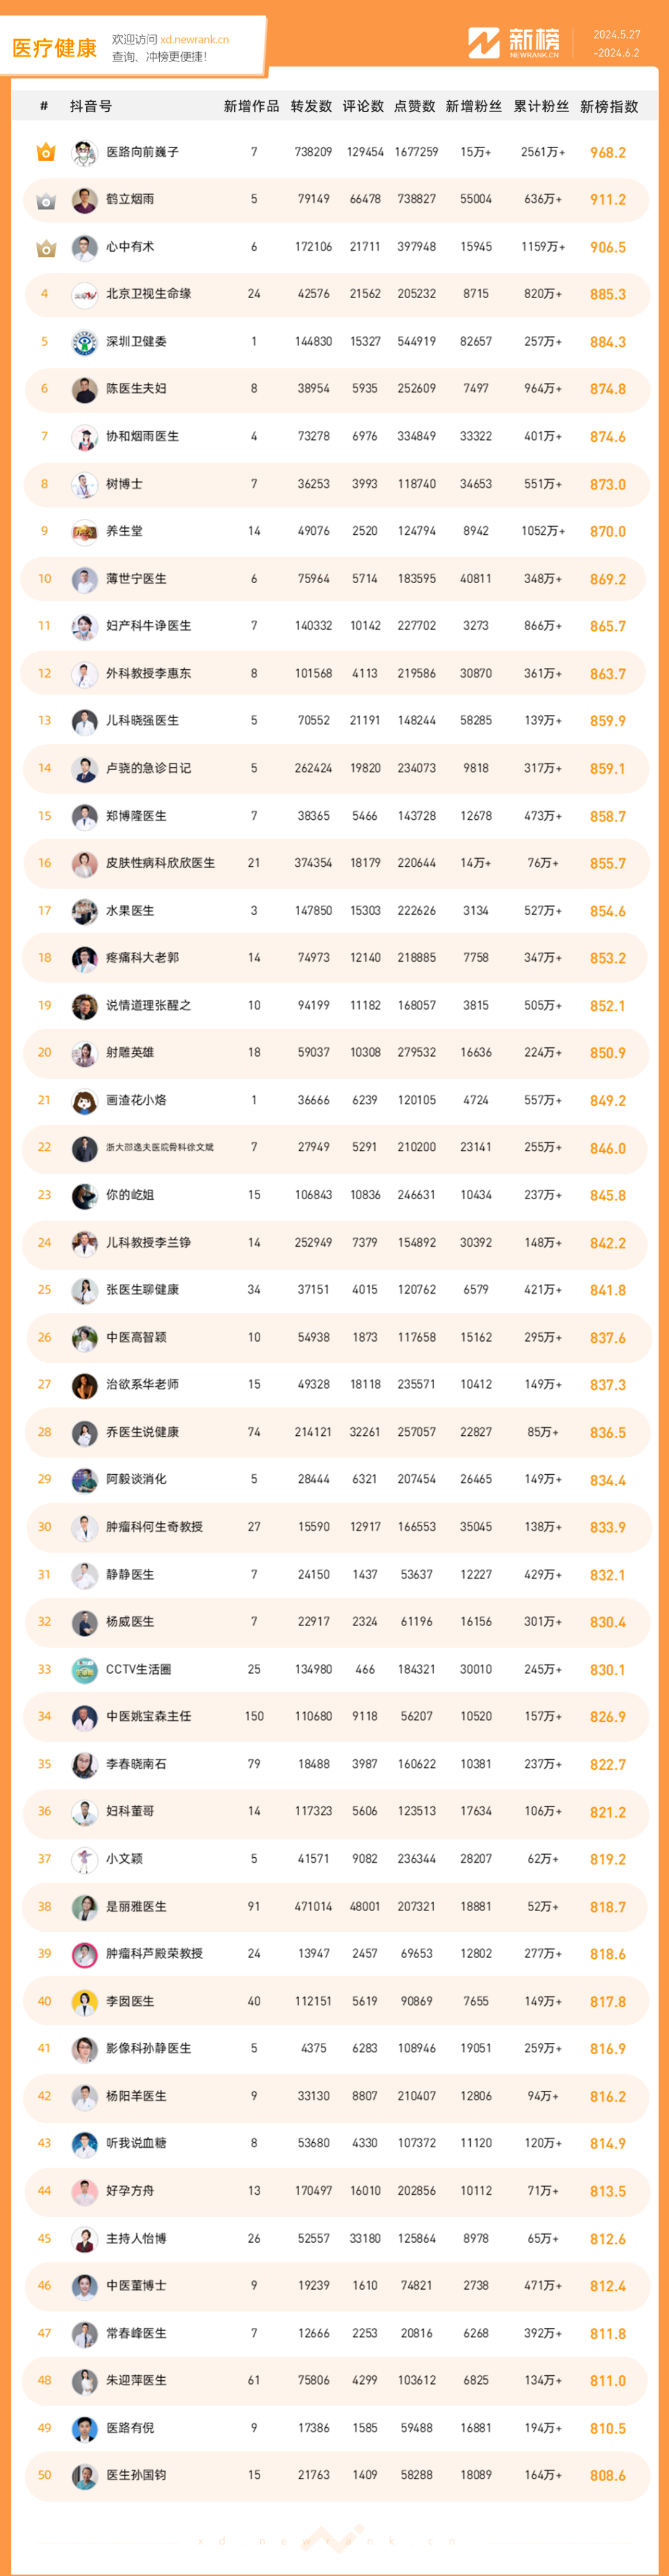Click the silver second-place crown icon
The height and width of the screenshot is (2576, 669).
coord(45,200)
